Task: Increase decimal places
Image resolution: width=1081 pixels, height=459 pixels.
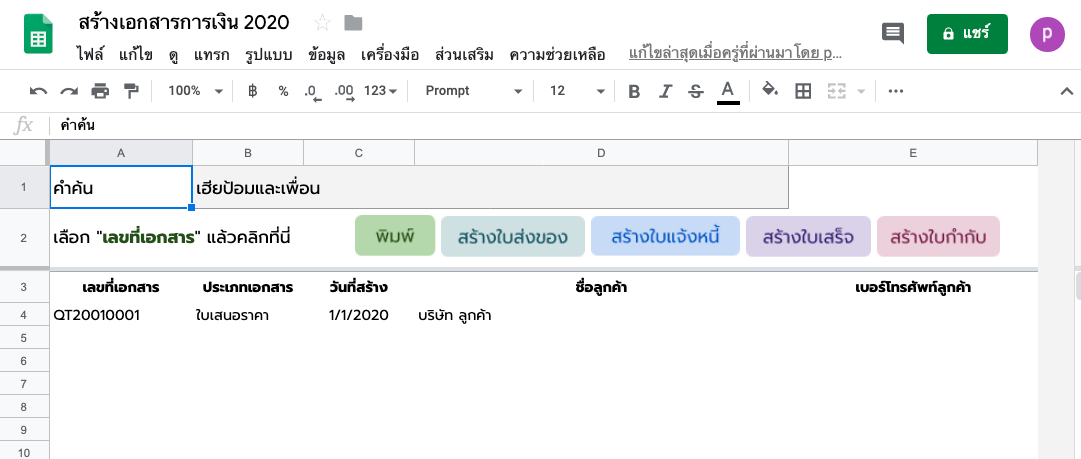Action: [343, 92]
